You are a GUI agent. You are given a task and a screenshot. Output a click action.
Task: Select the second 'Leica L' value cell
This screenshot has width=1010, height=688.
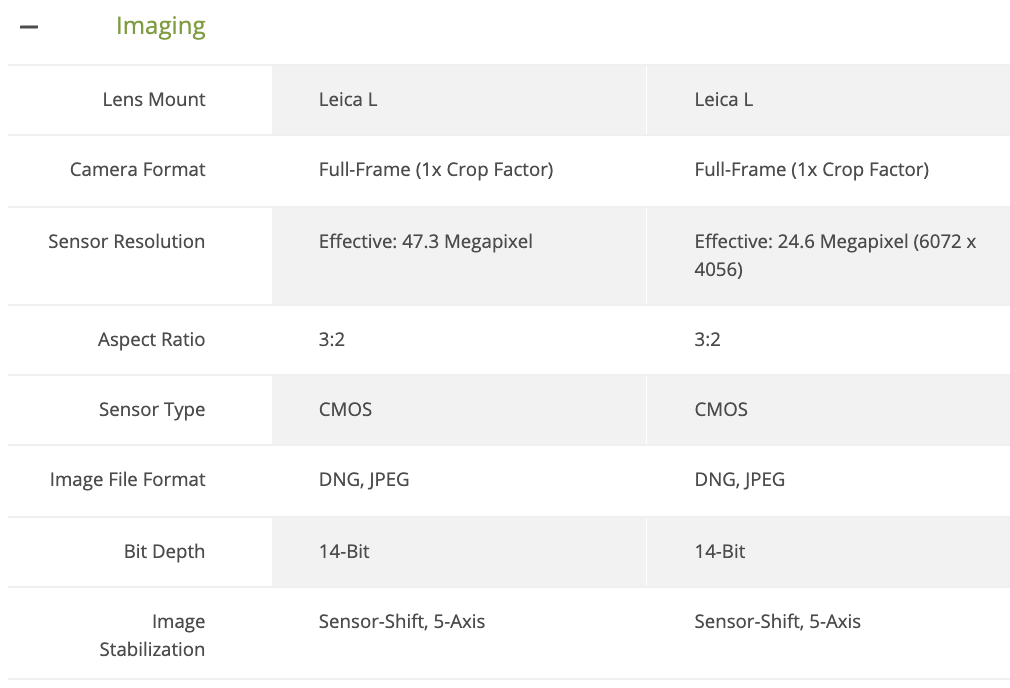tap(724, 99)
